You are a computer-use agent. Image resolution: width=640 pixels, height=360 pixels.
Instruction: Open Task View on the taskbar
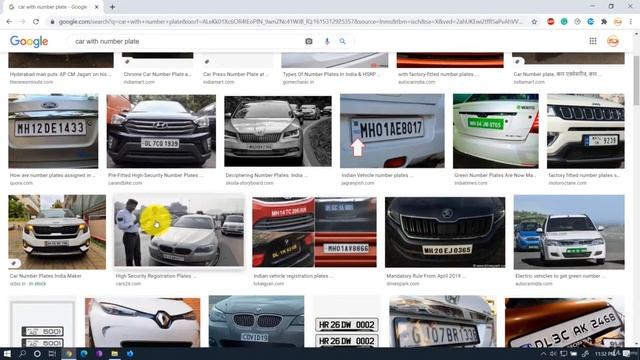[x=52, y=353]
